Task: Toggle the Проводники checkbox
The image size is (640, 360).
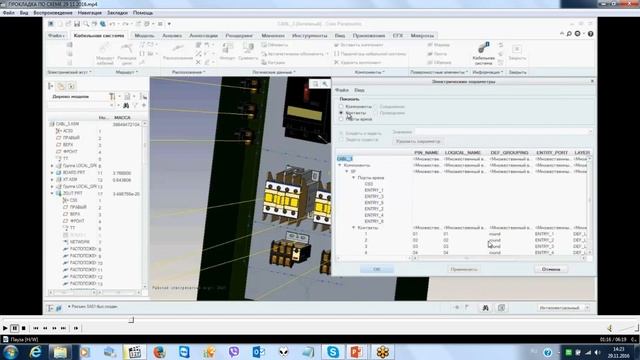Action: coord(376,113)
